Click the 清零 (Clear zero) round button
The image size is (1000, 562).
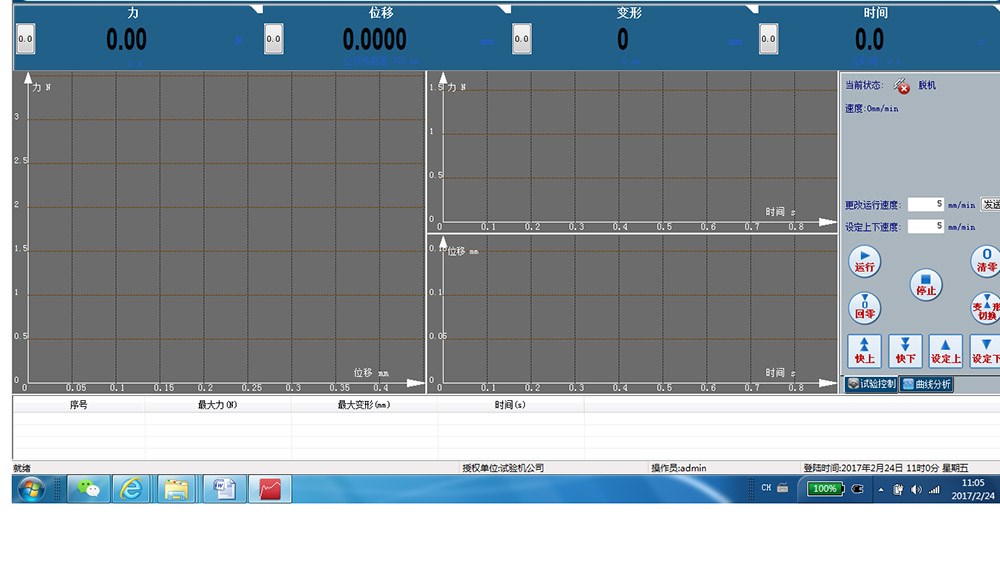[x=985, y=262]
